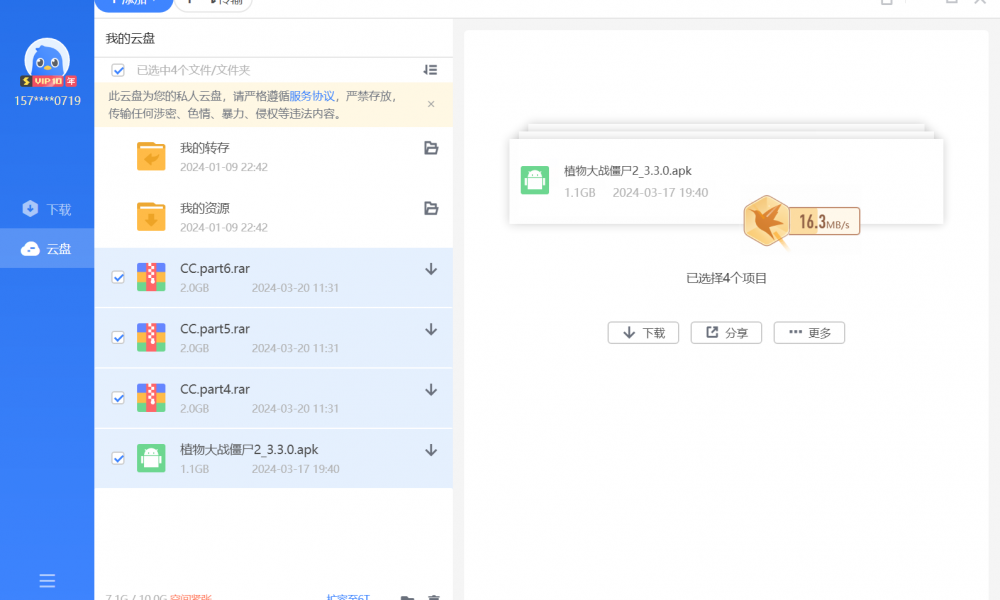The width and height of the screenshot is (1000, 600).
Task: Switch to the 下载 tab in sidebar
Action: coord(47,209)
